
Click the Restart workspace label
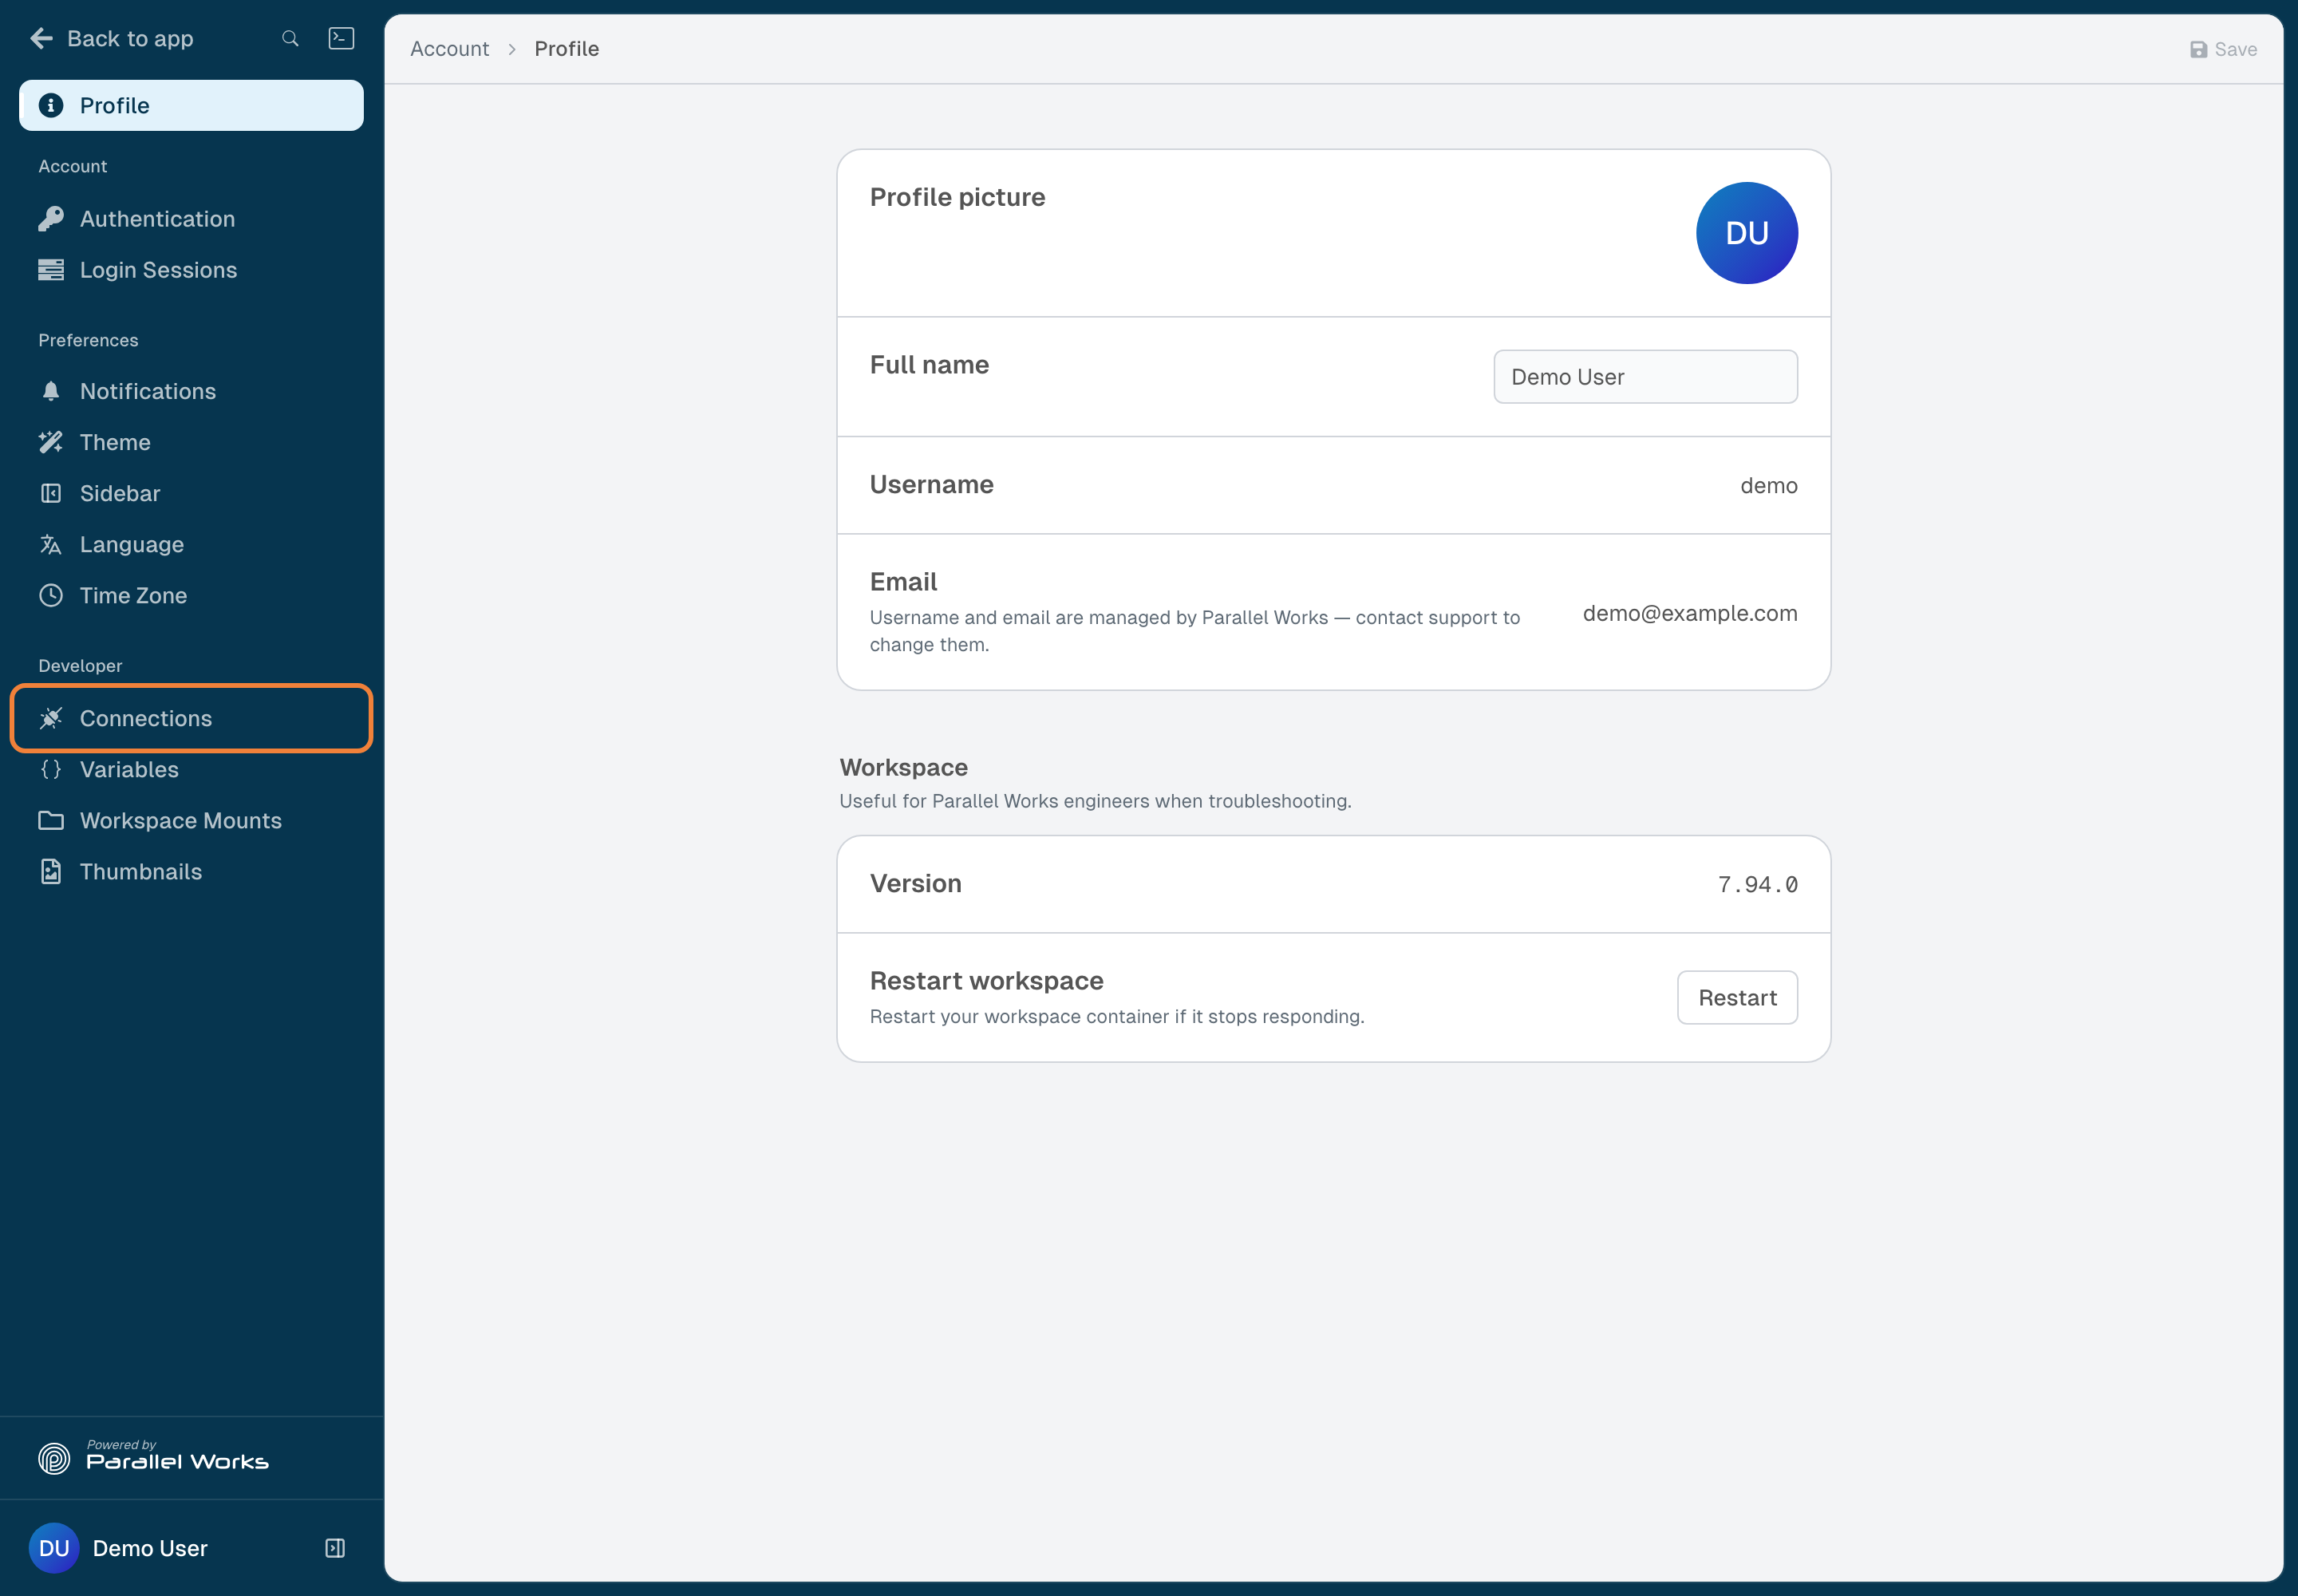coord(986,980)
